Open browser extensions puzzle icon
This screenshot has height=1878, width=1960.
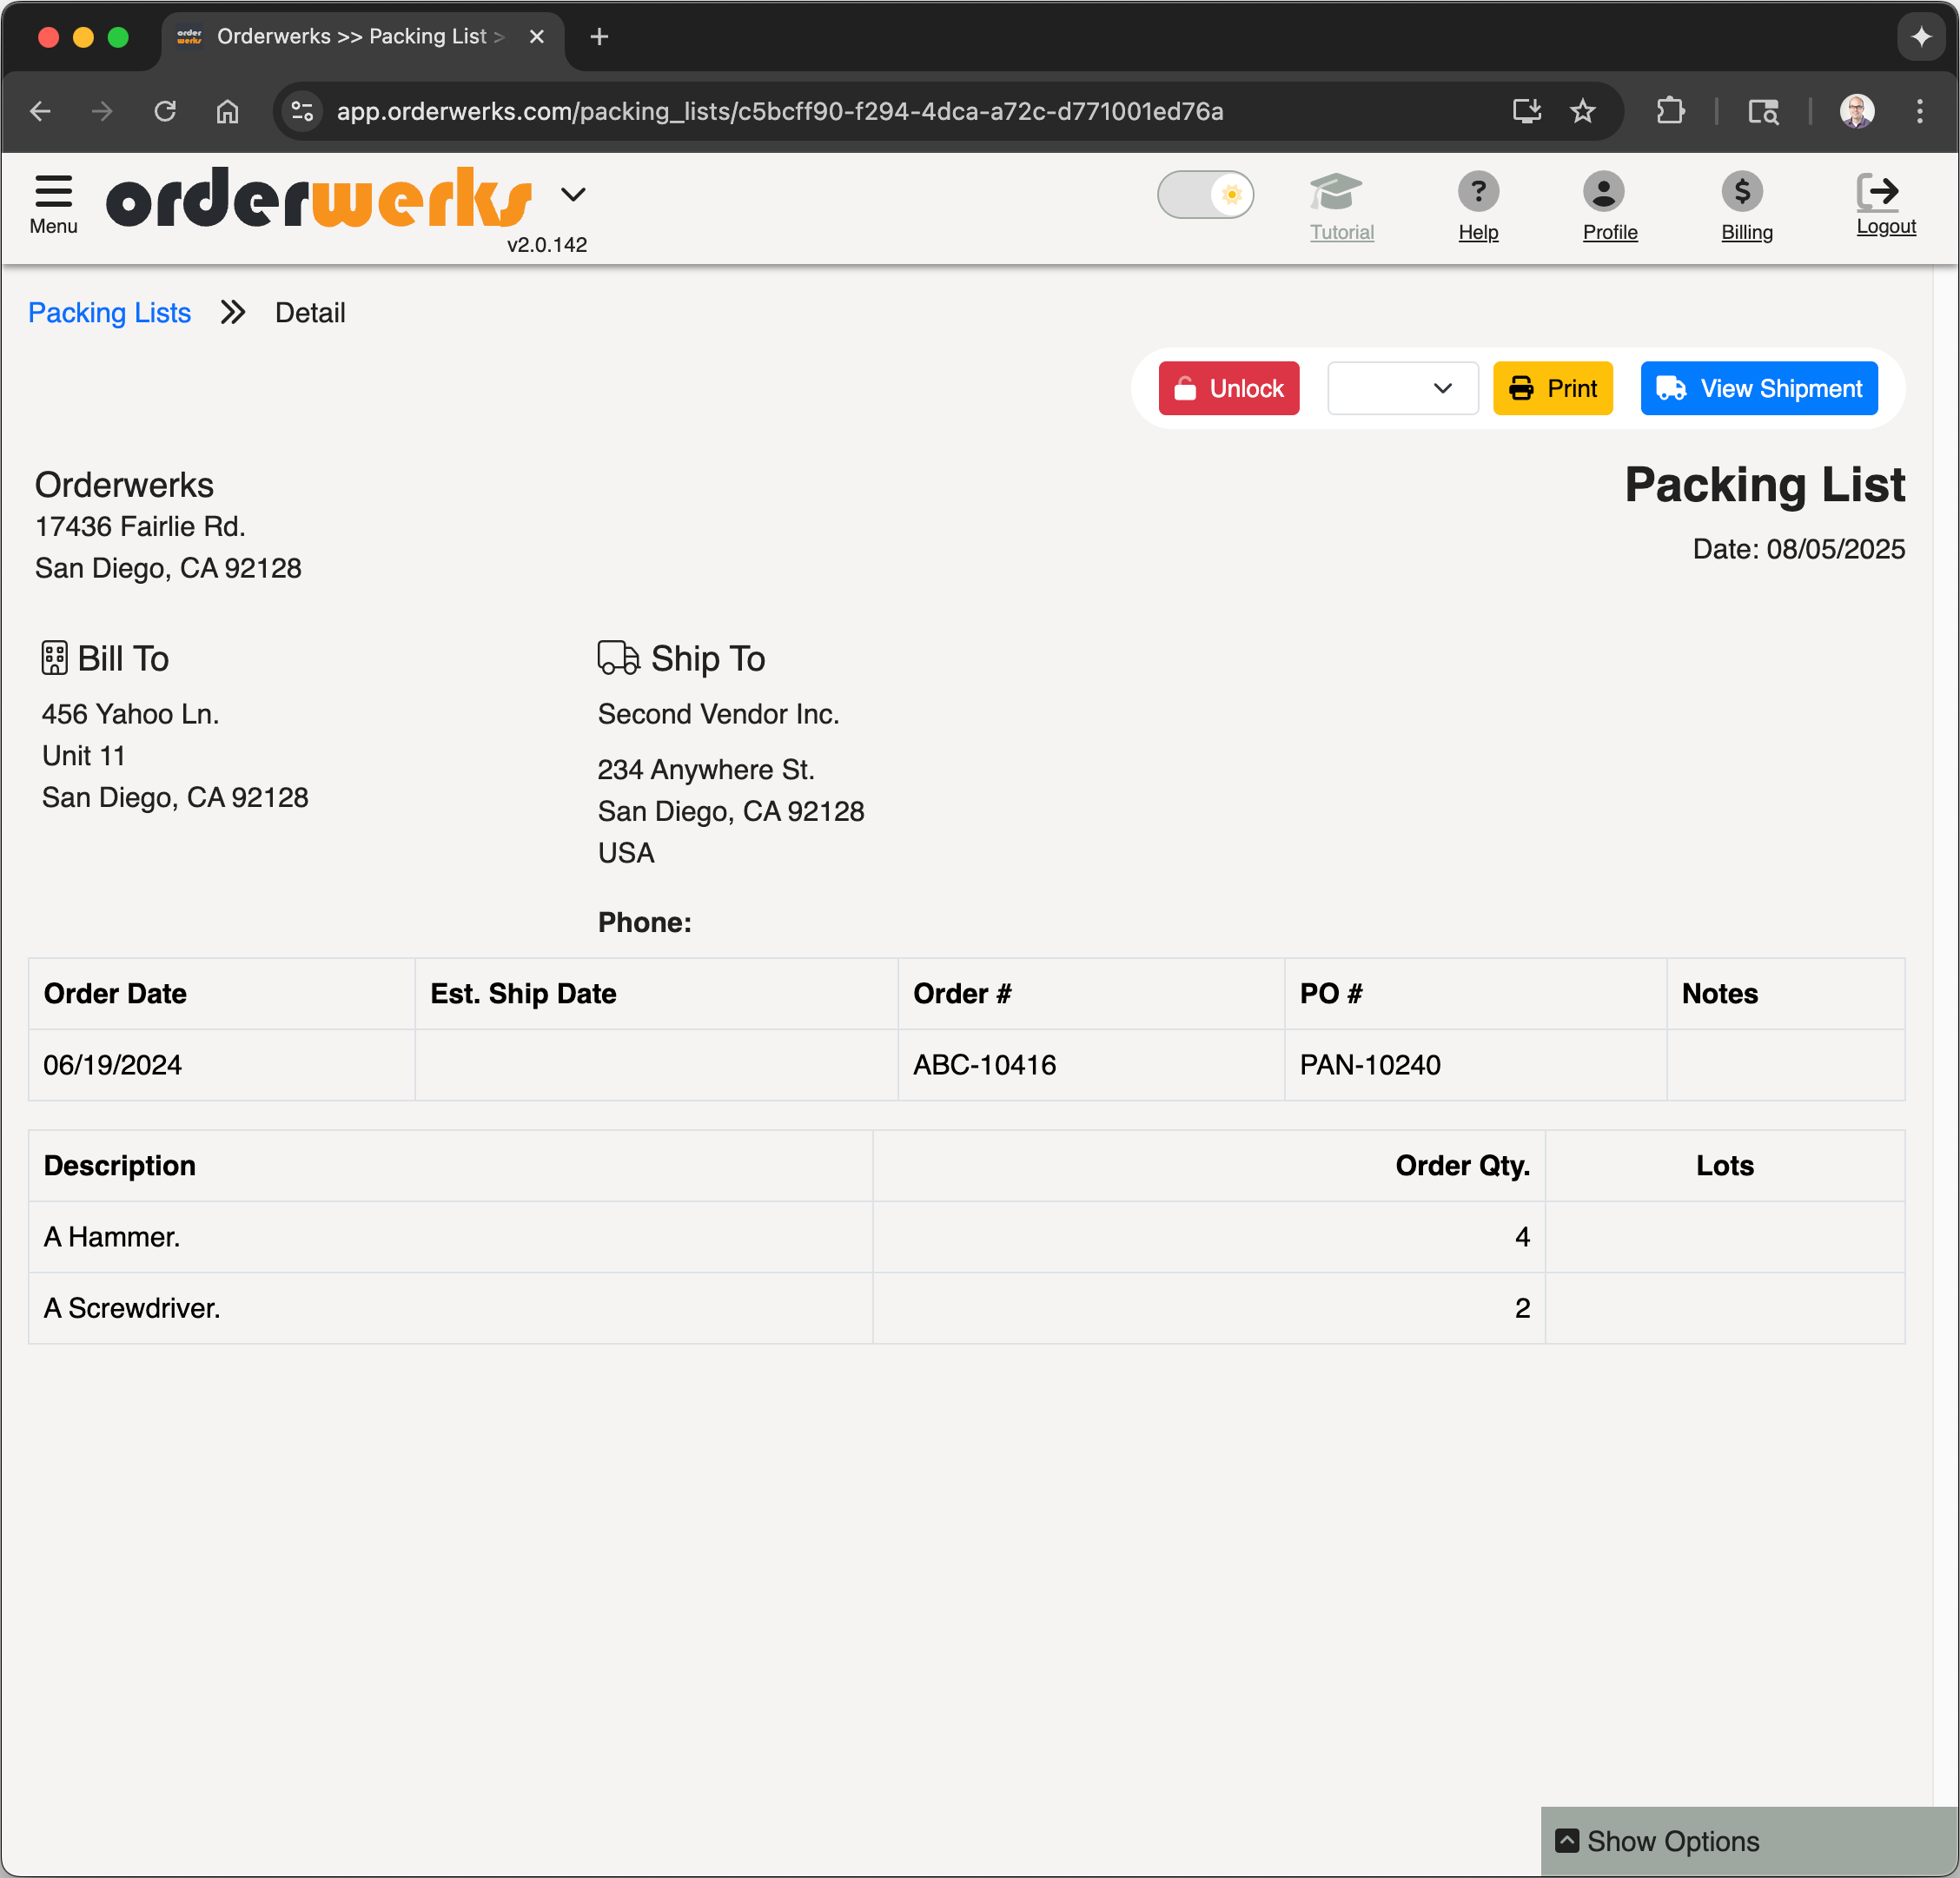click(1669, 111)
